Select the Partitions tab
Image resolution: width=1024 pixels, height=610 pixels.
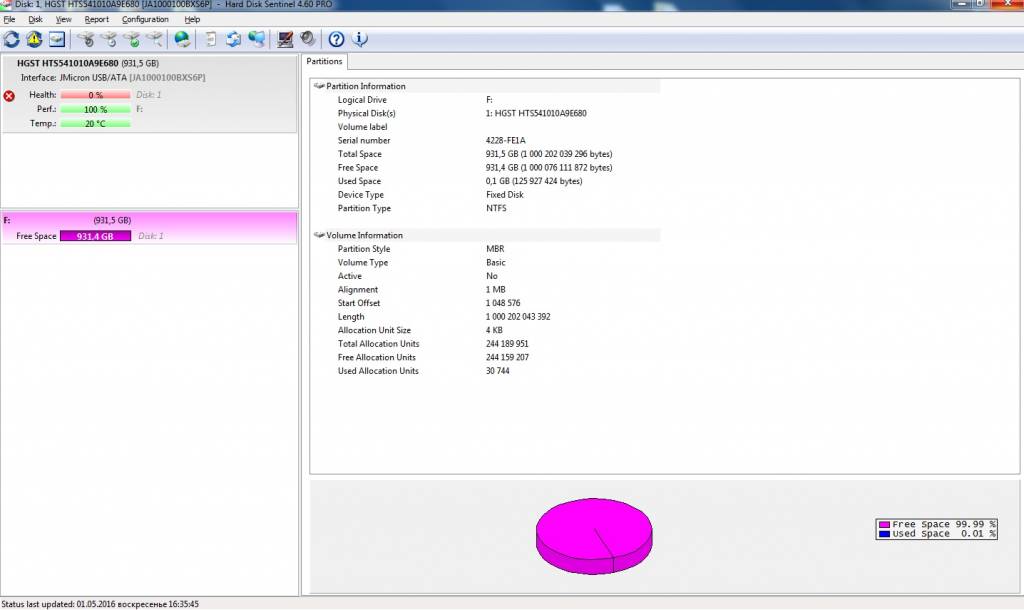pyautogui.click(x=325, y=61)
